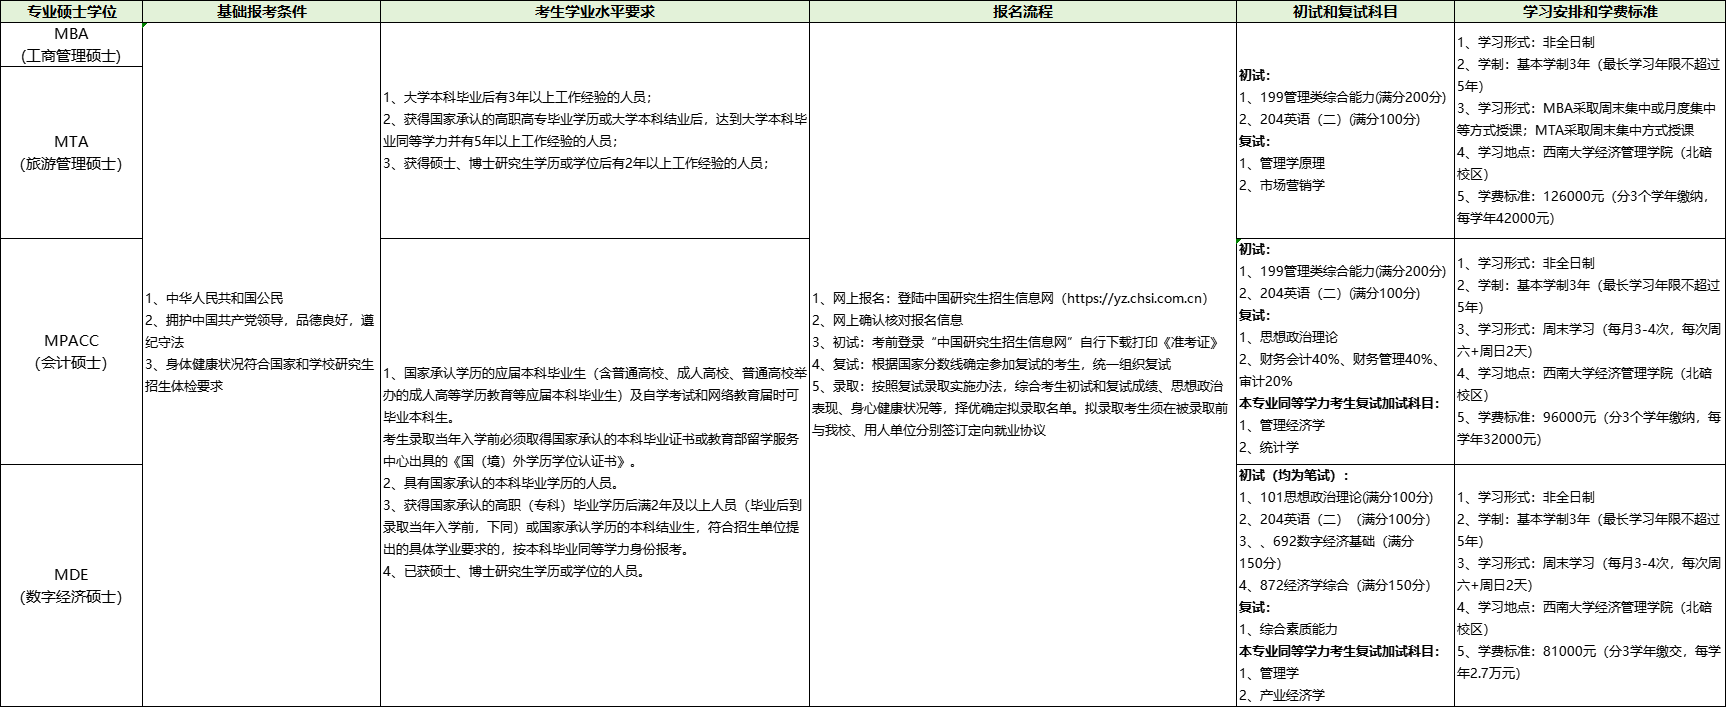Select the exam cell listing 财务会计40%
This screenshot has height=707, width=1726.
click(1344, 350)
